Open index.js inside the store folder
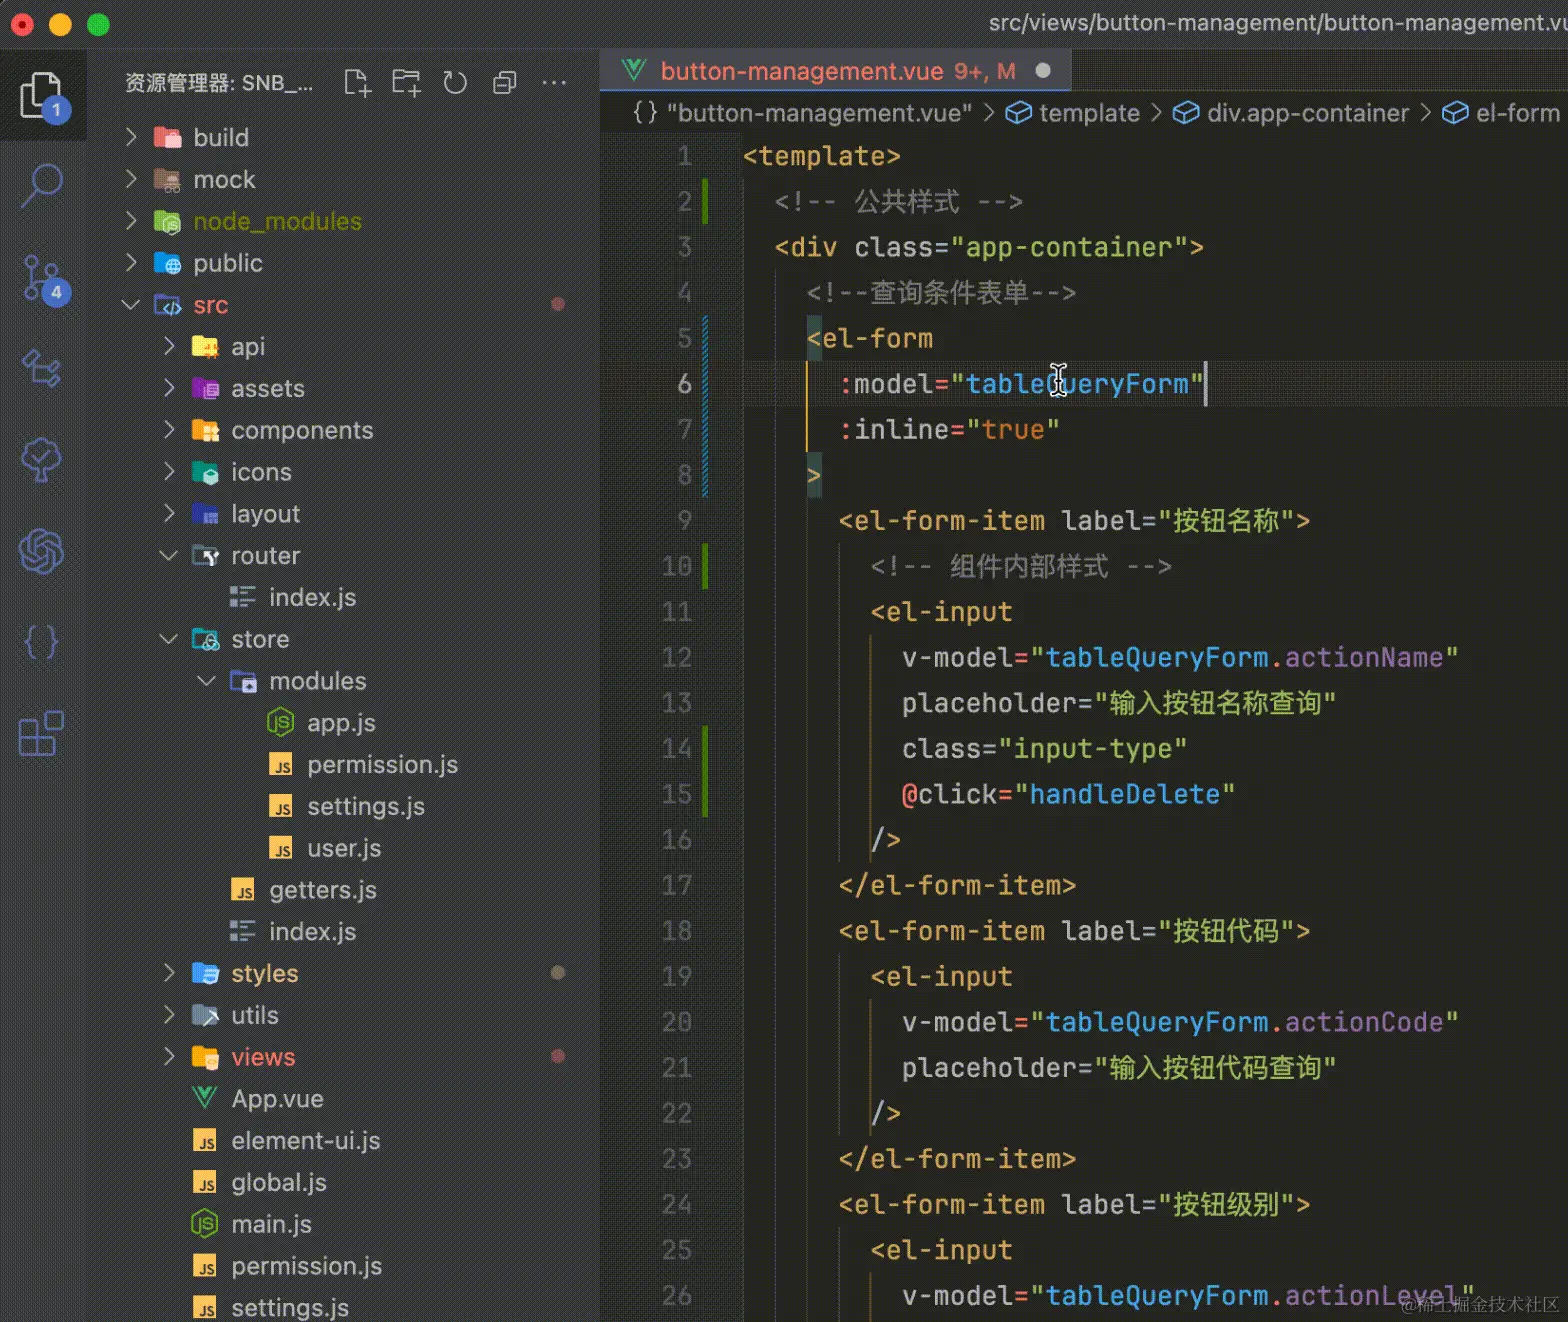 tap(312, 932)
